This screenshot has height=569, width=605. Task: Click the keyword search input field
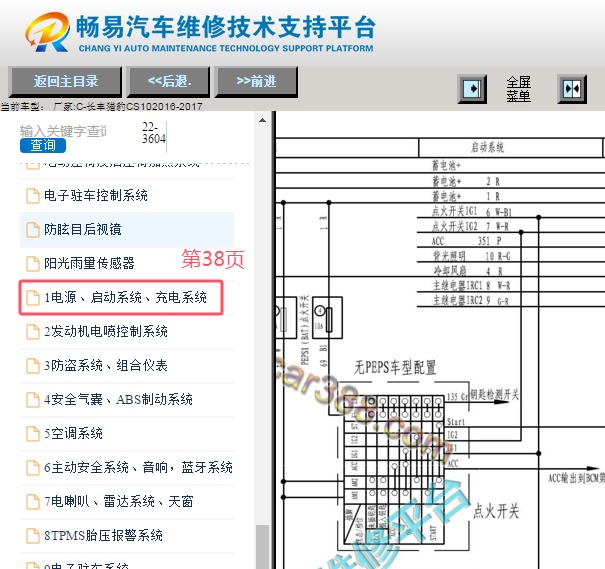point(63,131)
